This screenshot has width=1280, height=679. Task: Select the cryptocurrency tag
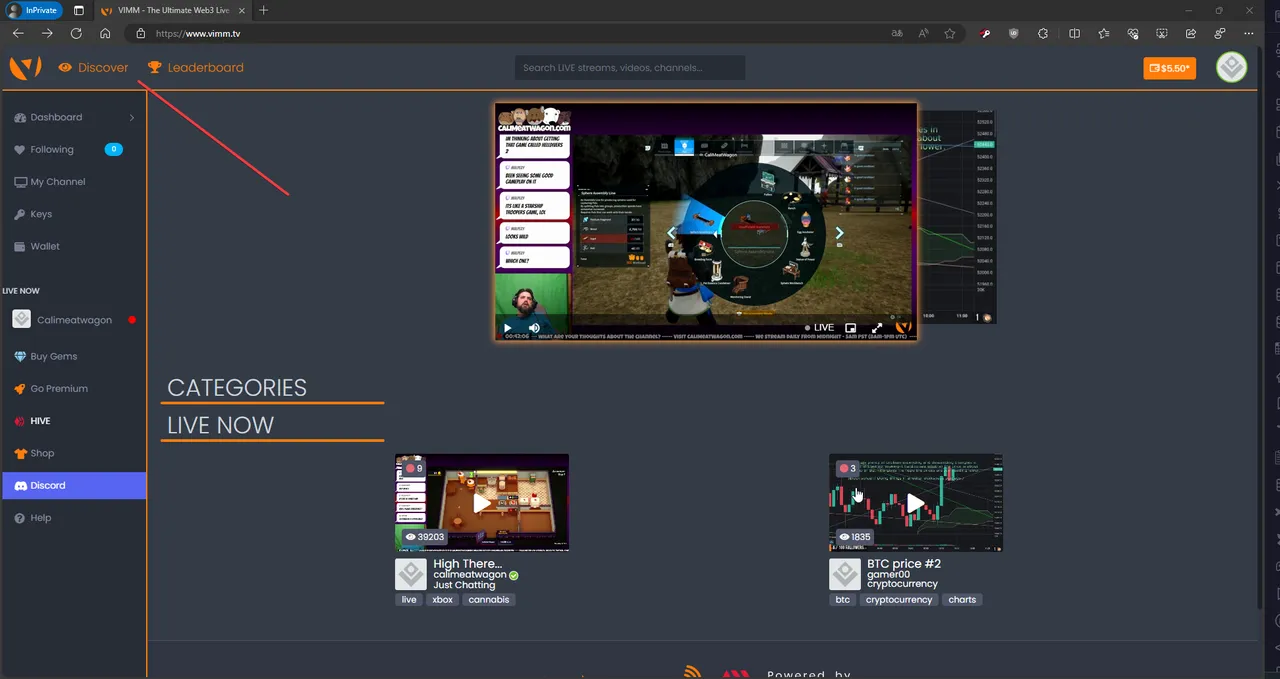(x=899, y=600)
